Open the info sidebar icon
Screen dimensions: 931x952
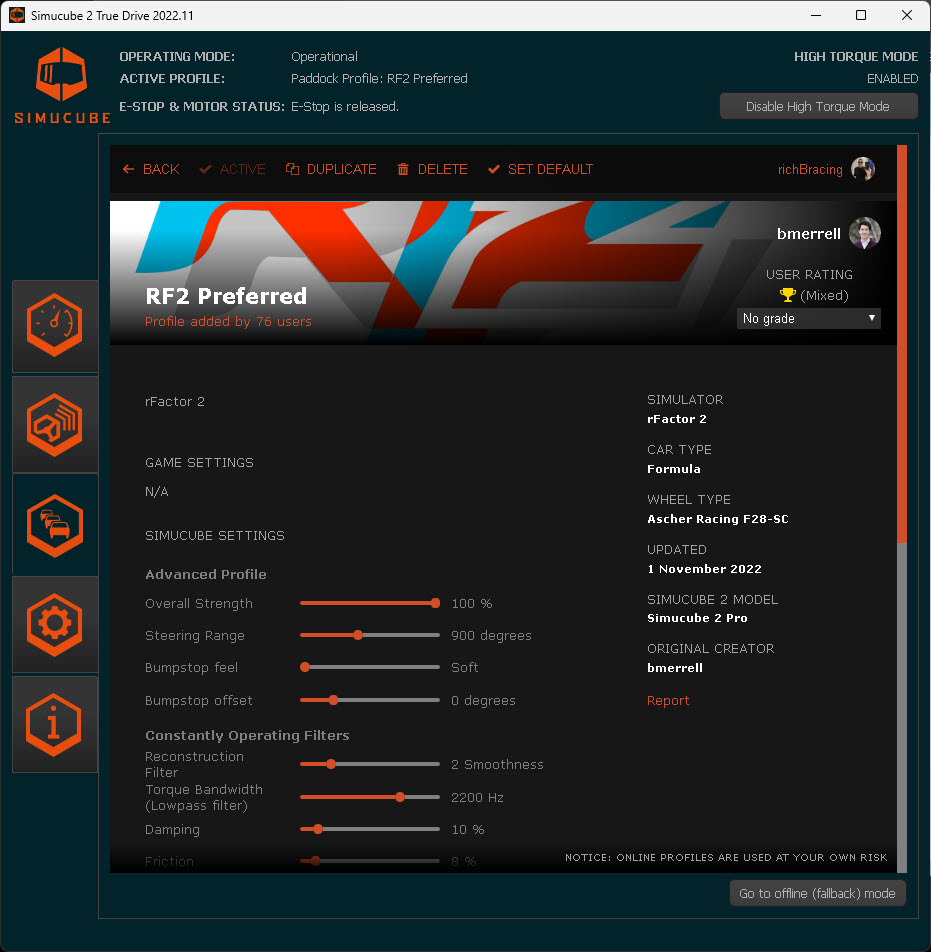pos(55,724)
